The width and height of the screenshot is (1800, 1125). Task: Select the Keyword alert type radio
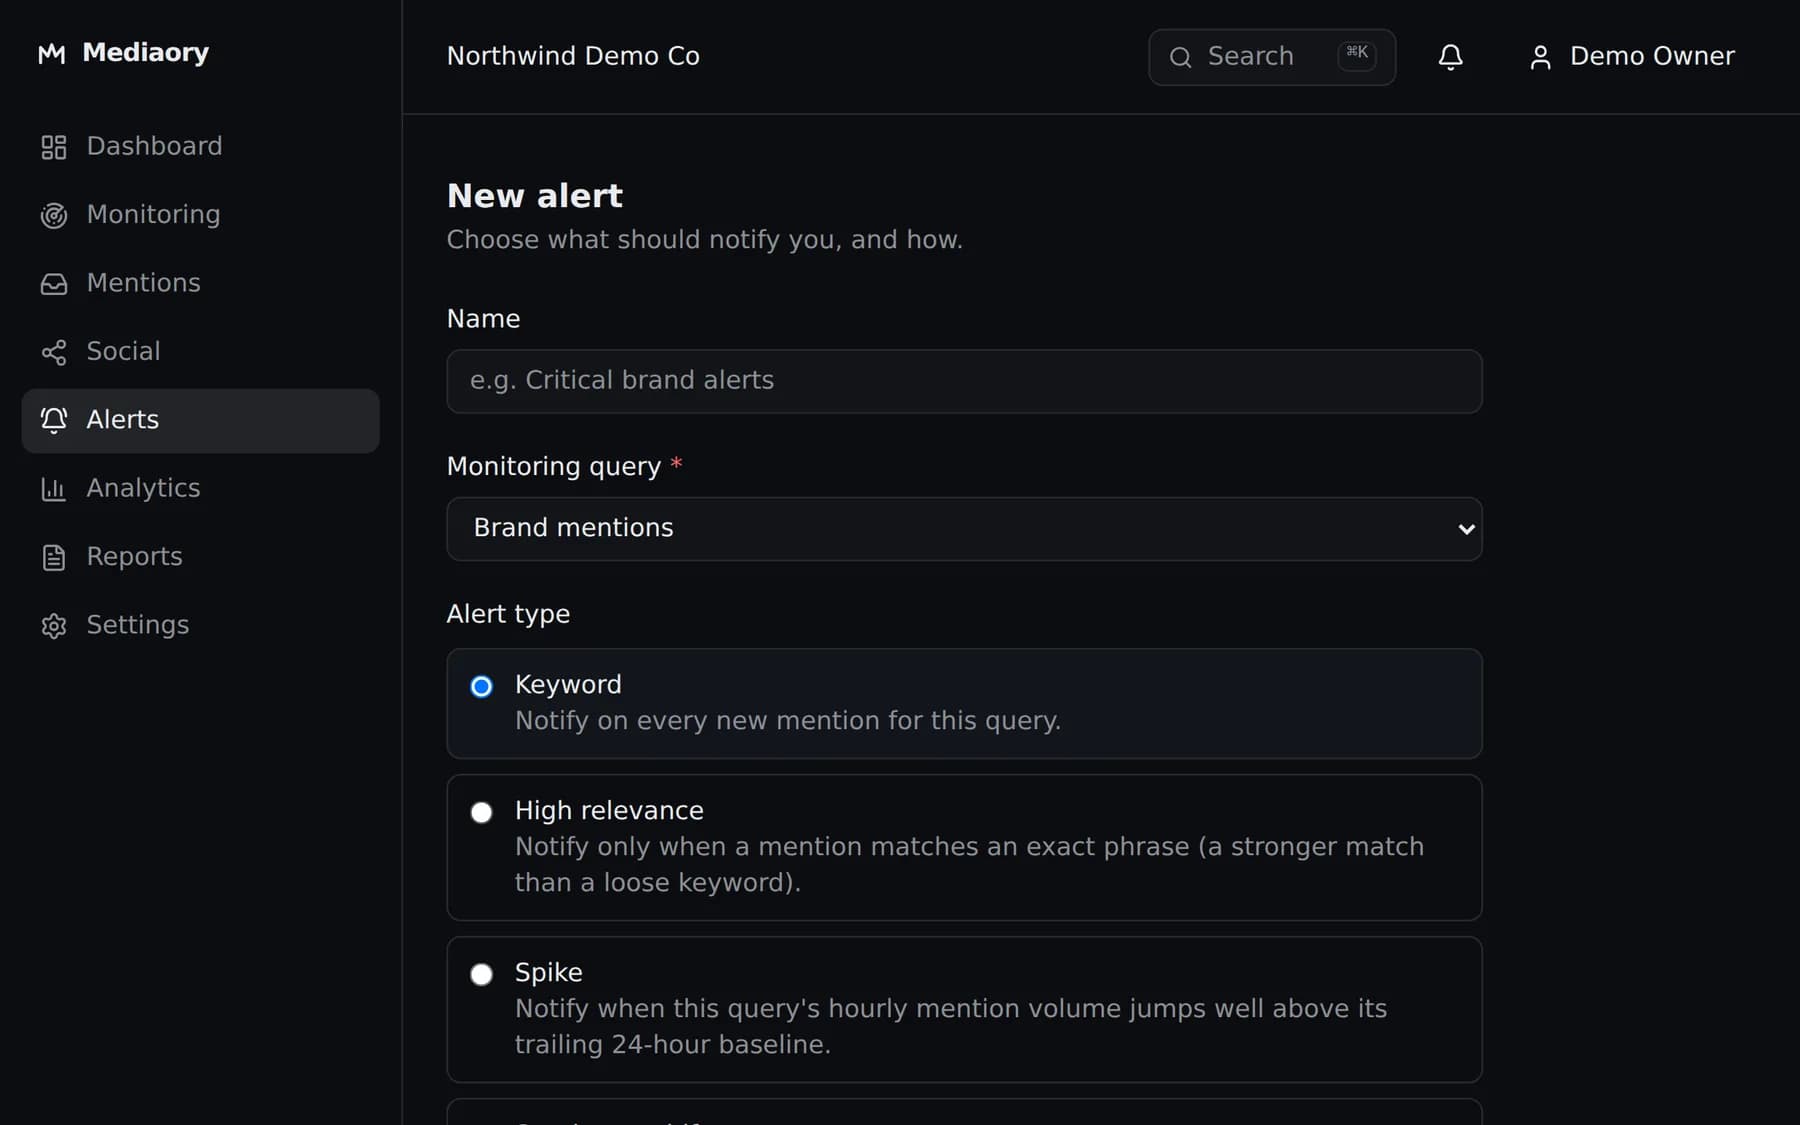481,686
